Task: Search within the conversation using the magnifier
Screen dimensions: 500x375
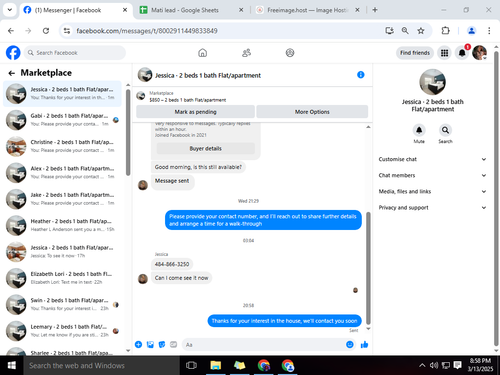Action: pos(445,130)
